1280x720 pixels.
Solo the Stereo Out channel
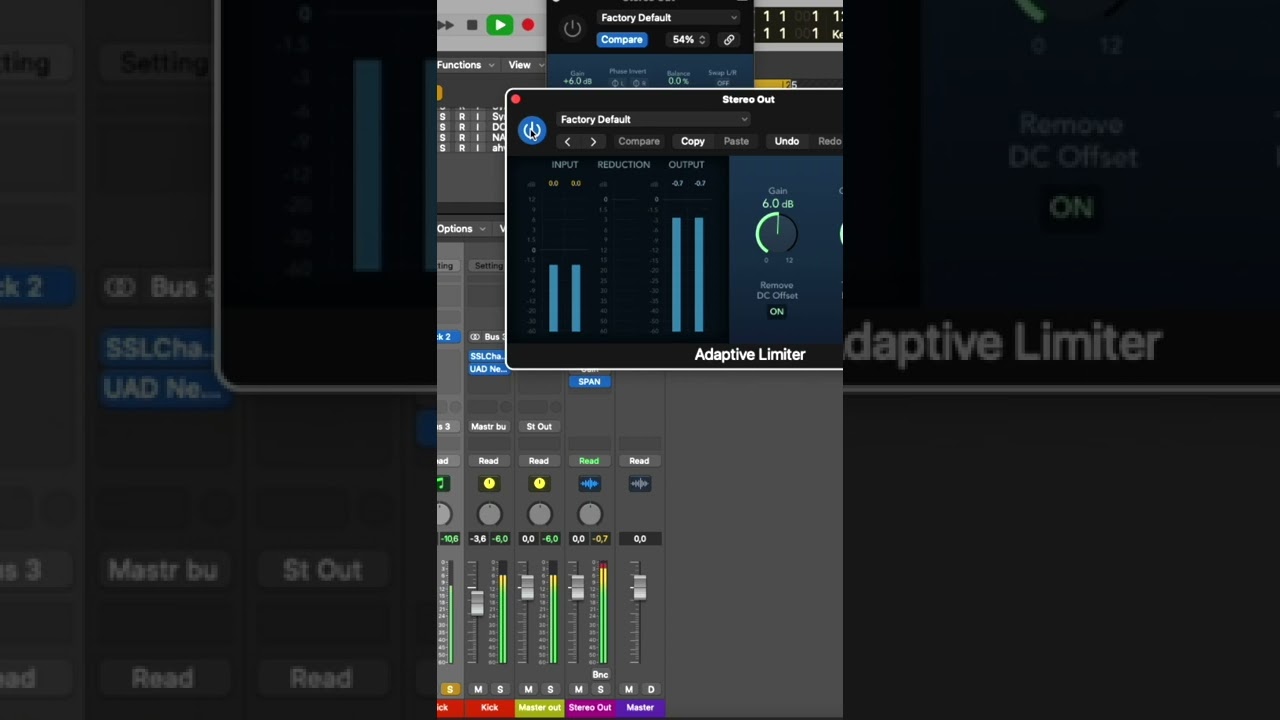[600, 690]
